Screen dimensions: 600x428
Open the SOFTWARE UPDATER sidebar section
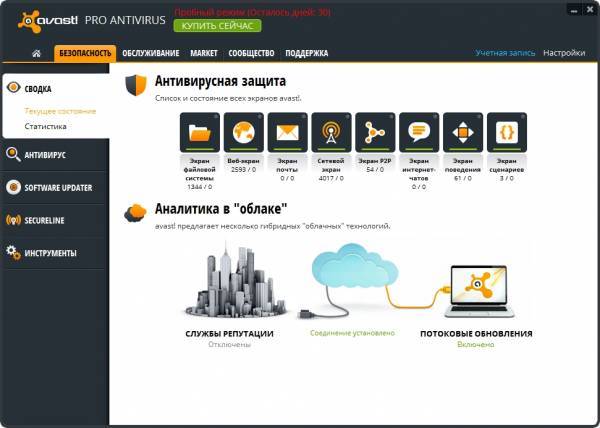(55, 187)
